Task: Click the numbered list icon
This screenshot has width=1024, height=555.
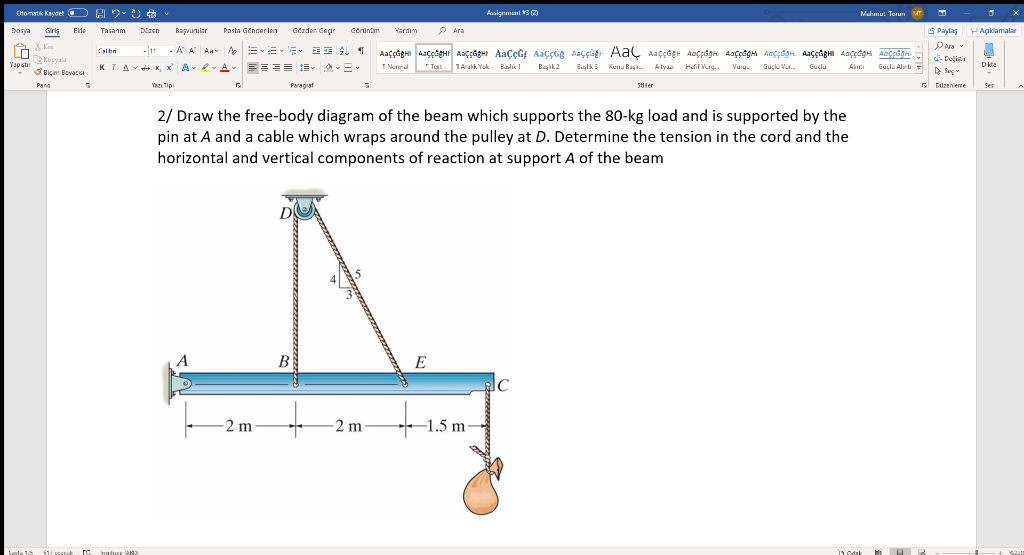Action: click(272, 51)
